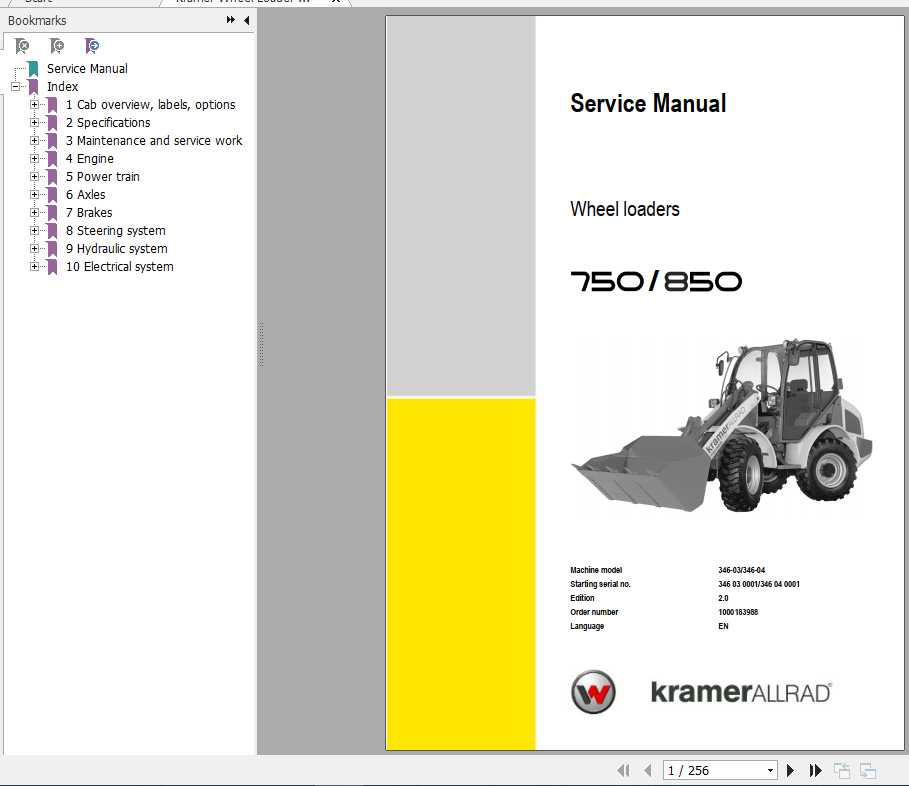This screenshot has width=909, height=786.
Task: Click the next view icon in bottom bar
Action: tap(868, 770)
